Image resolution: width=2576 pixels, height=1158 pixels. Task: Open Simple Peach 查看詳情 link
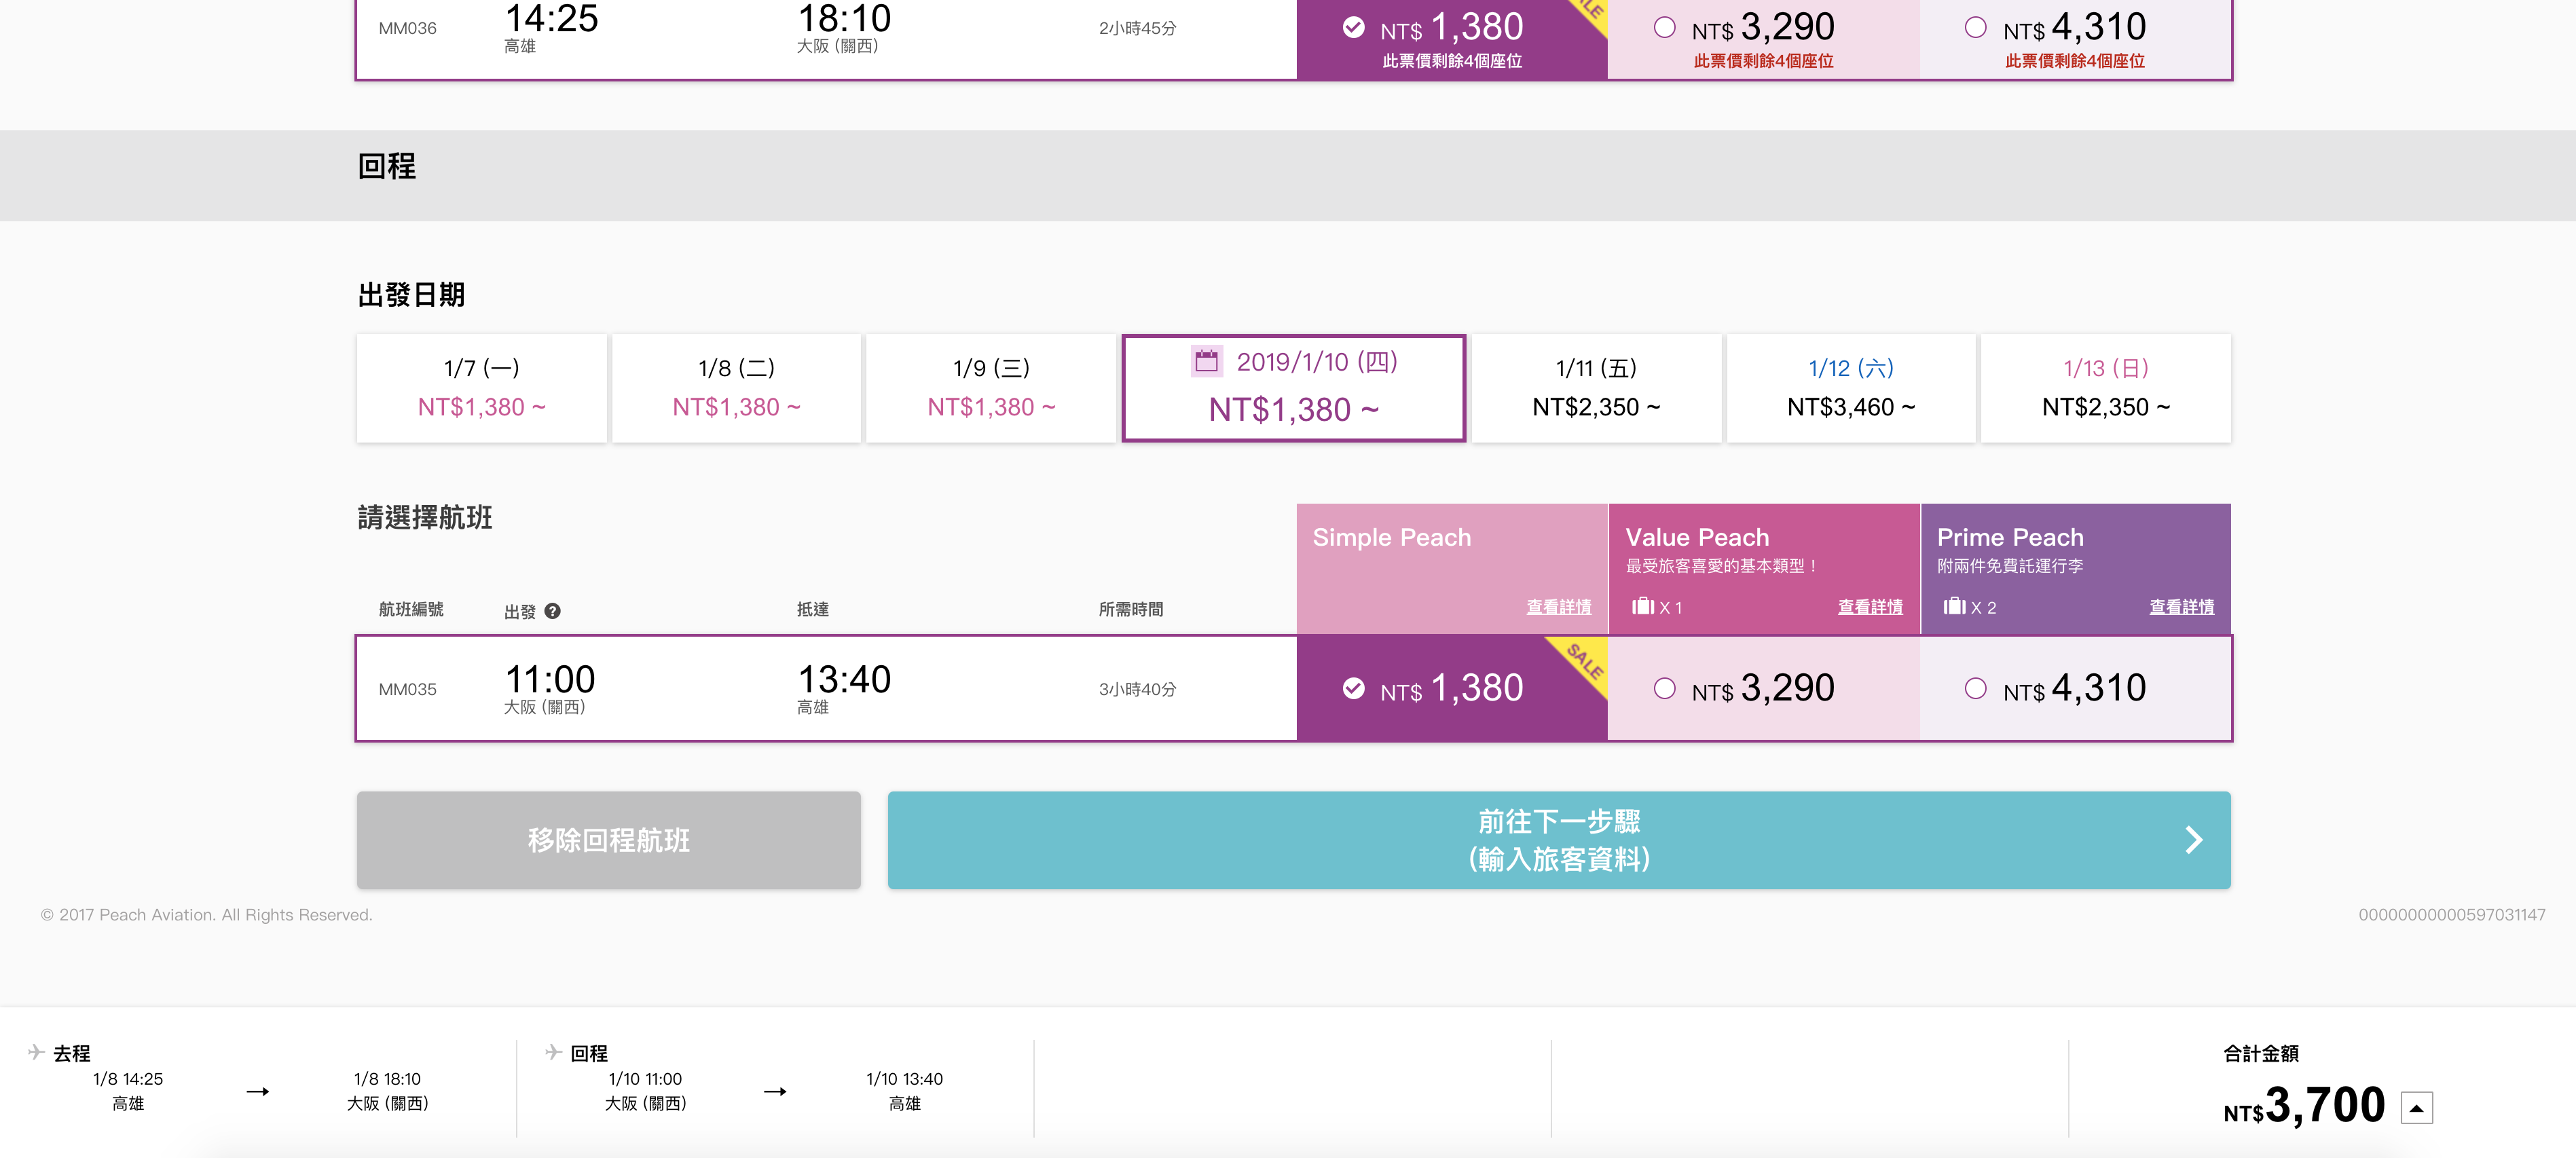coord(1558,607)
